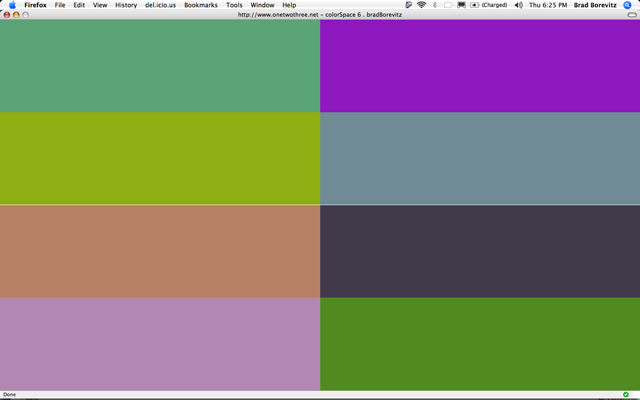
Task: Click the dark charcoal purple color block
Action: pos(480,251)
